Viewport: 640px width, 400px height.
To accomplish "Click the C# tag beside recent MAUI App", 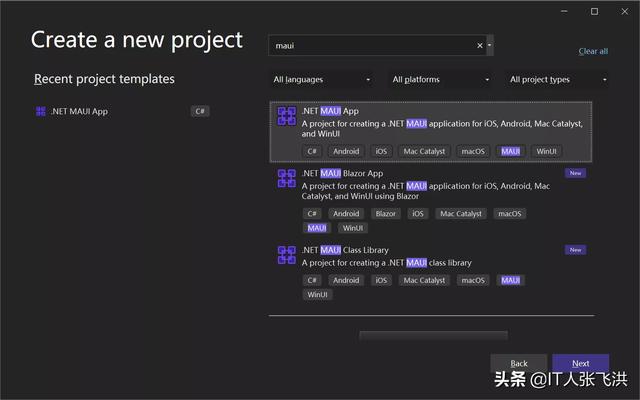I will tap(200, 111).
